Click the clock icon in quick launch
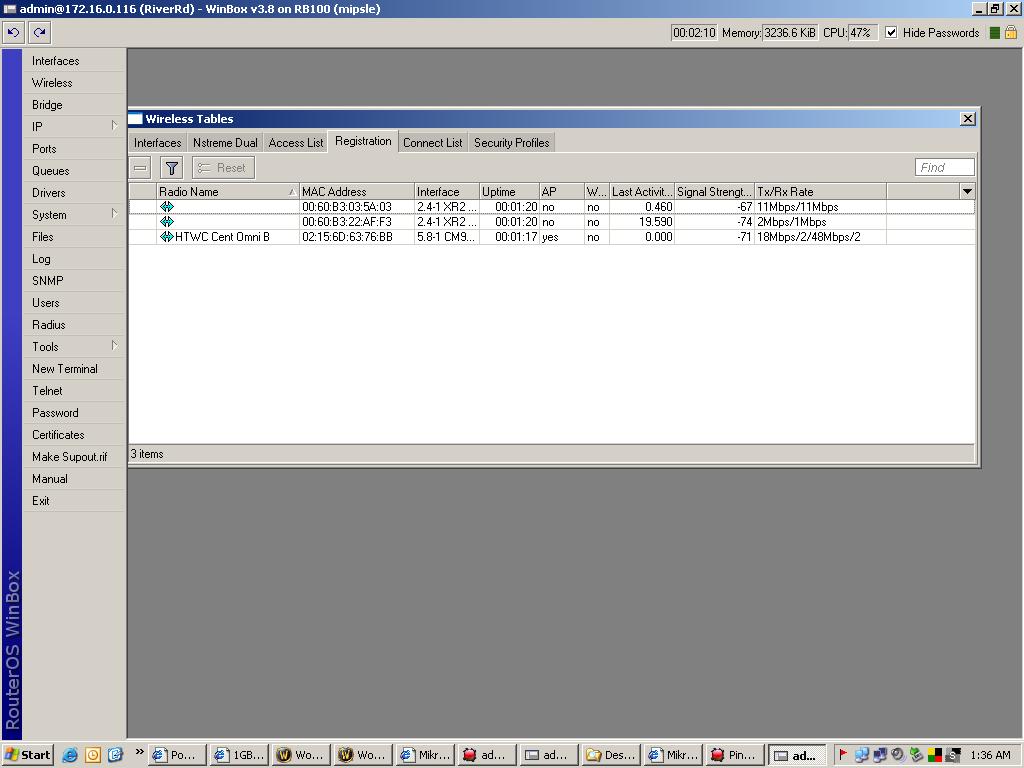 tap(93, 755)
